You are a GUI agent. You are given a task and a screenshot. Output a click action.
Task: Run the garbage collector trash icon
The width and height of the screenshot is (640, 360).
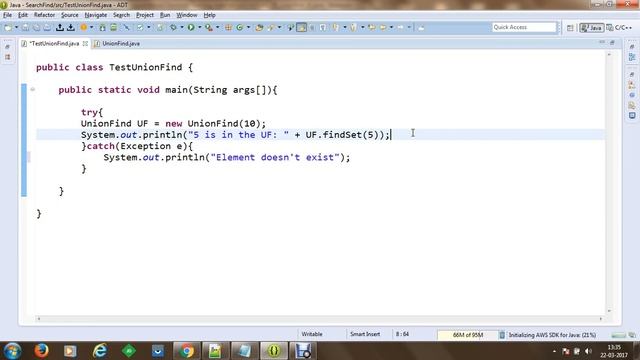(x=502, y=335)
